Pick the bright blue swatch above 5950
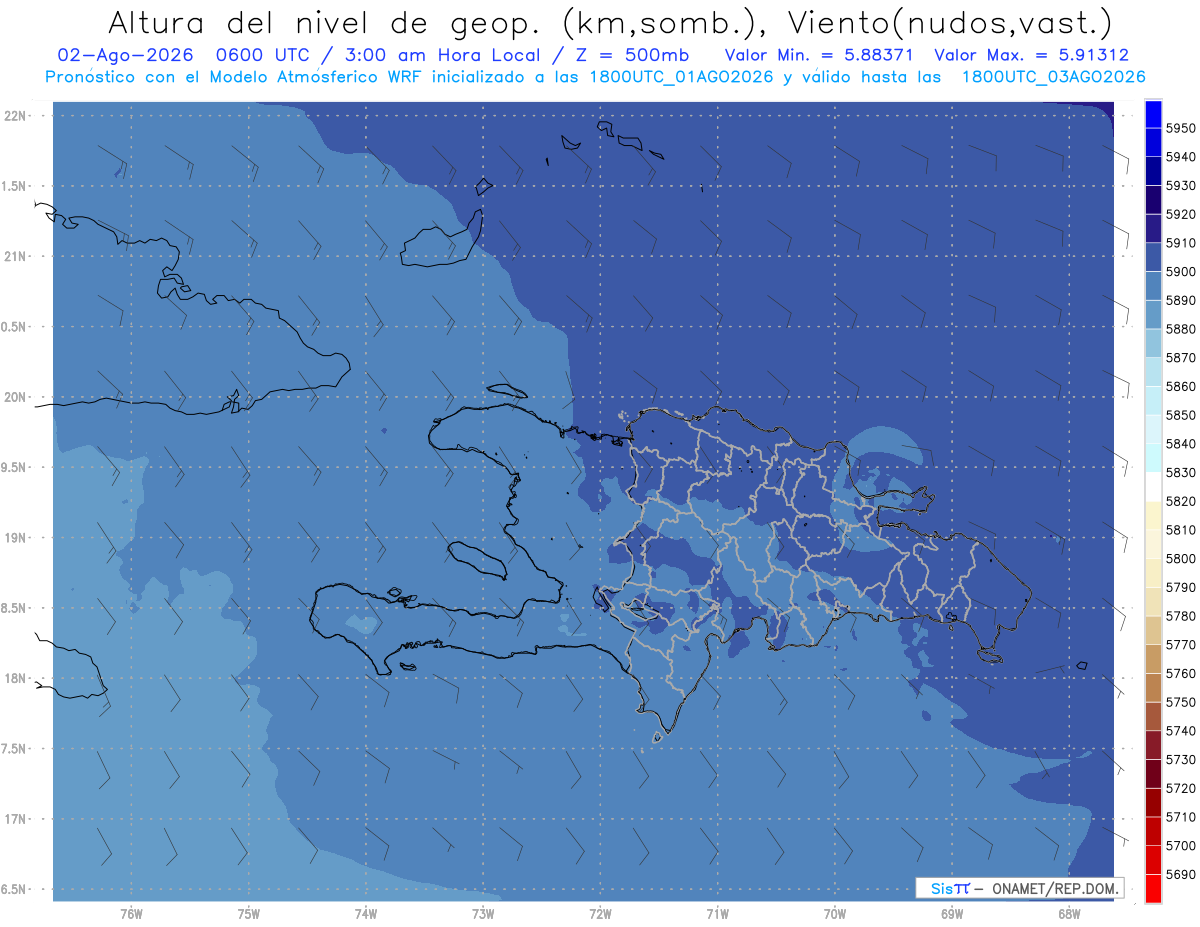Viewport: 1200px width, 927px height. (1153, 114)
